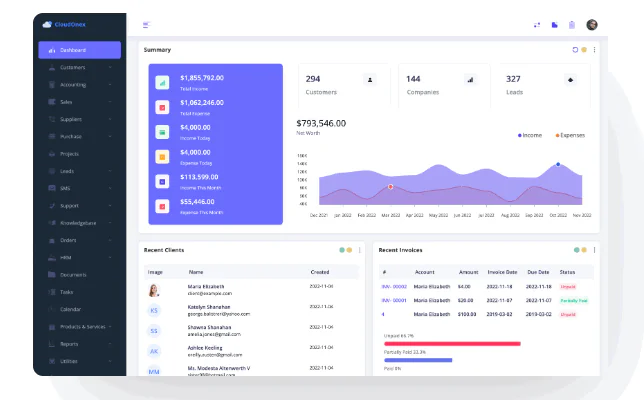
Task: Click the Reports chart icon
Action: click(x=52, y=344)
